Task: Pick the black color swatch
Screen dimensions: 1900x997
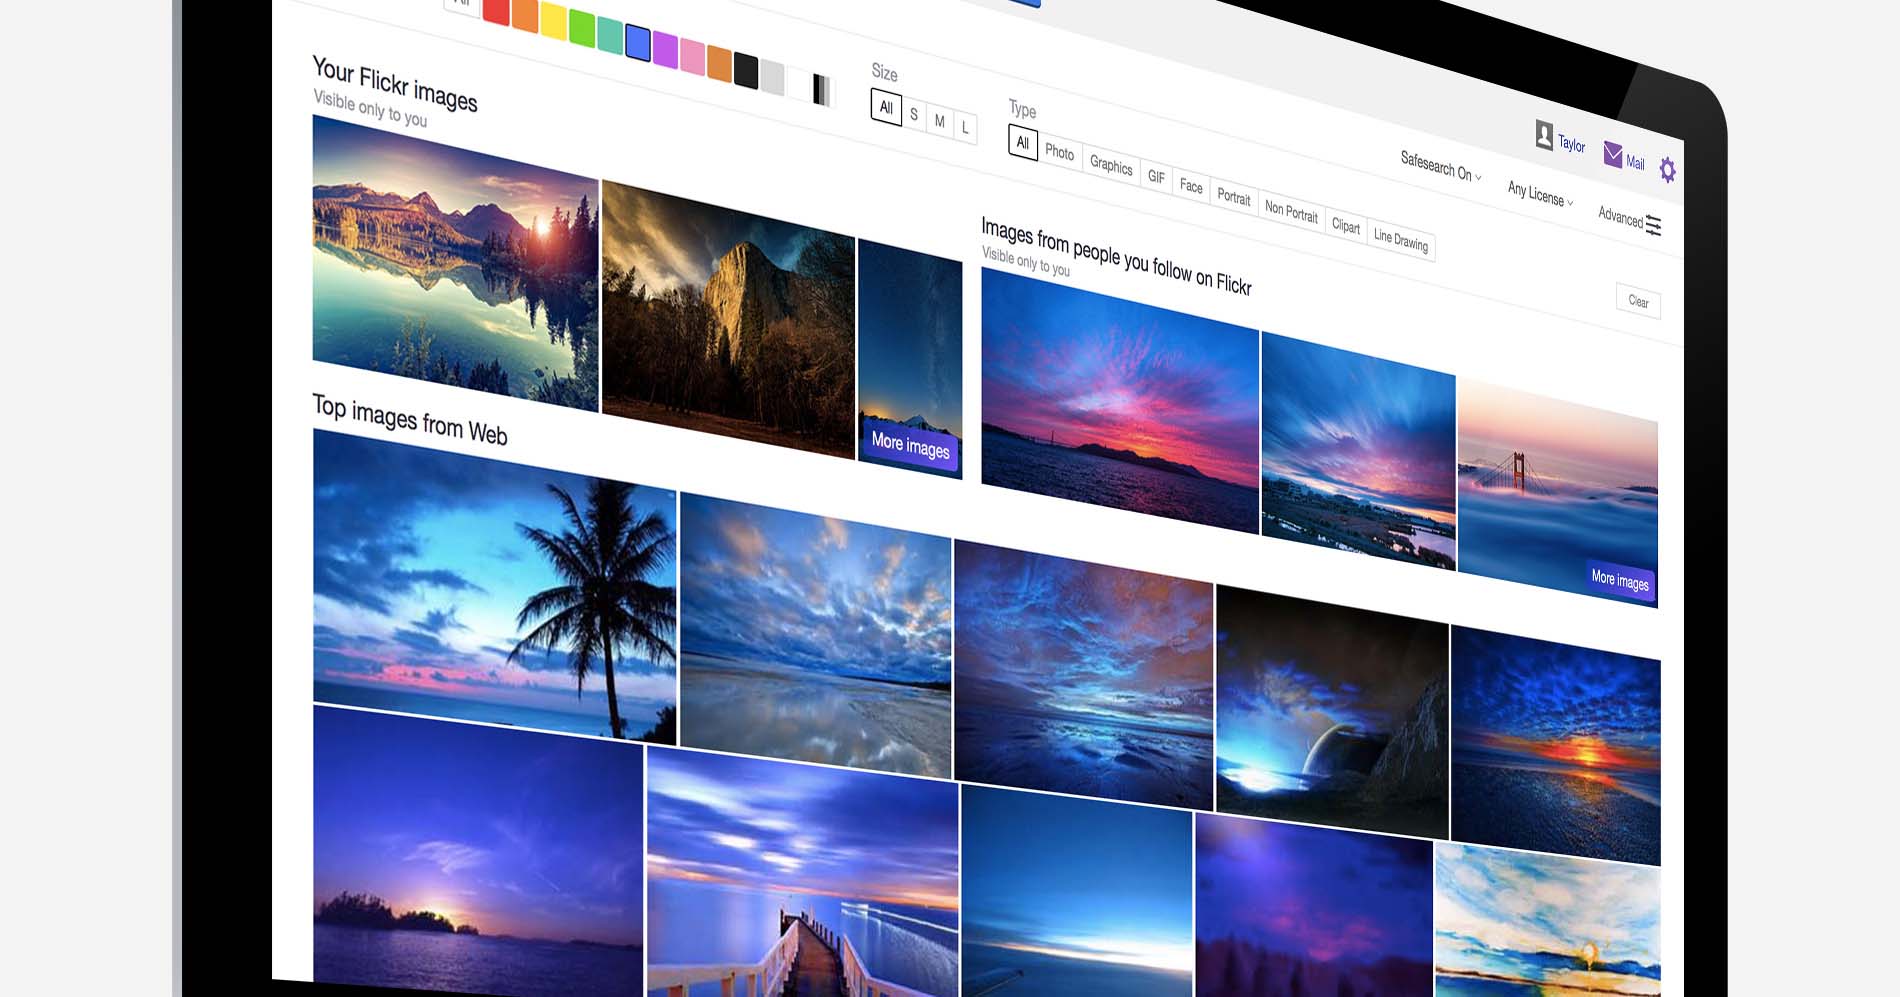Action: pyautogui.click(x=746, y=70)
